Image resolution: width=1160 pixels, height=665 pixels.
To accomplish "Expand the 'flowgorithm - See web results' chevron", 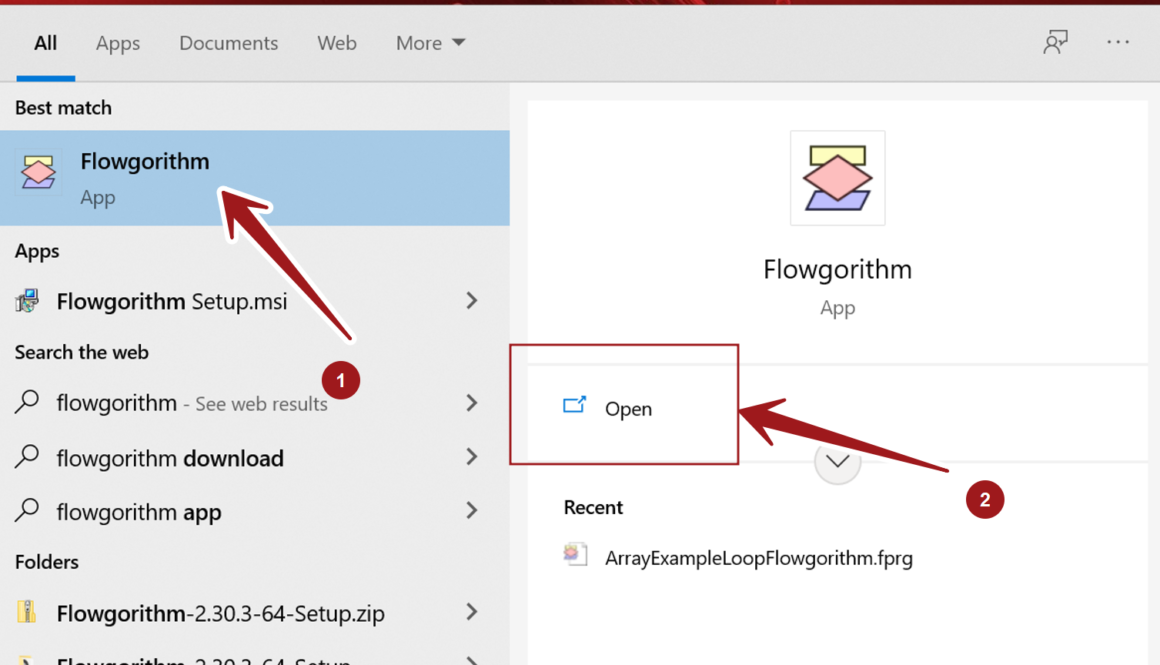I will [471, 403].
